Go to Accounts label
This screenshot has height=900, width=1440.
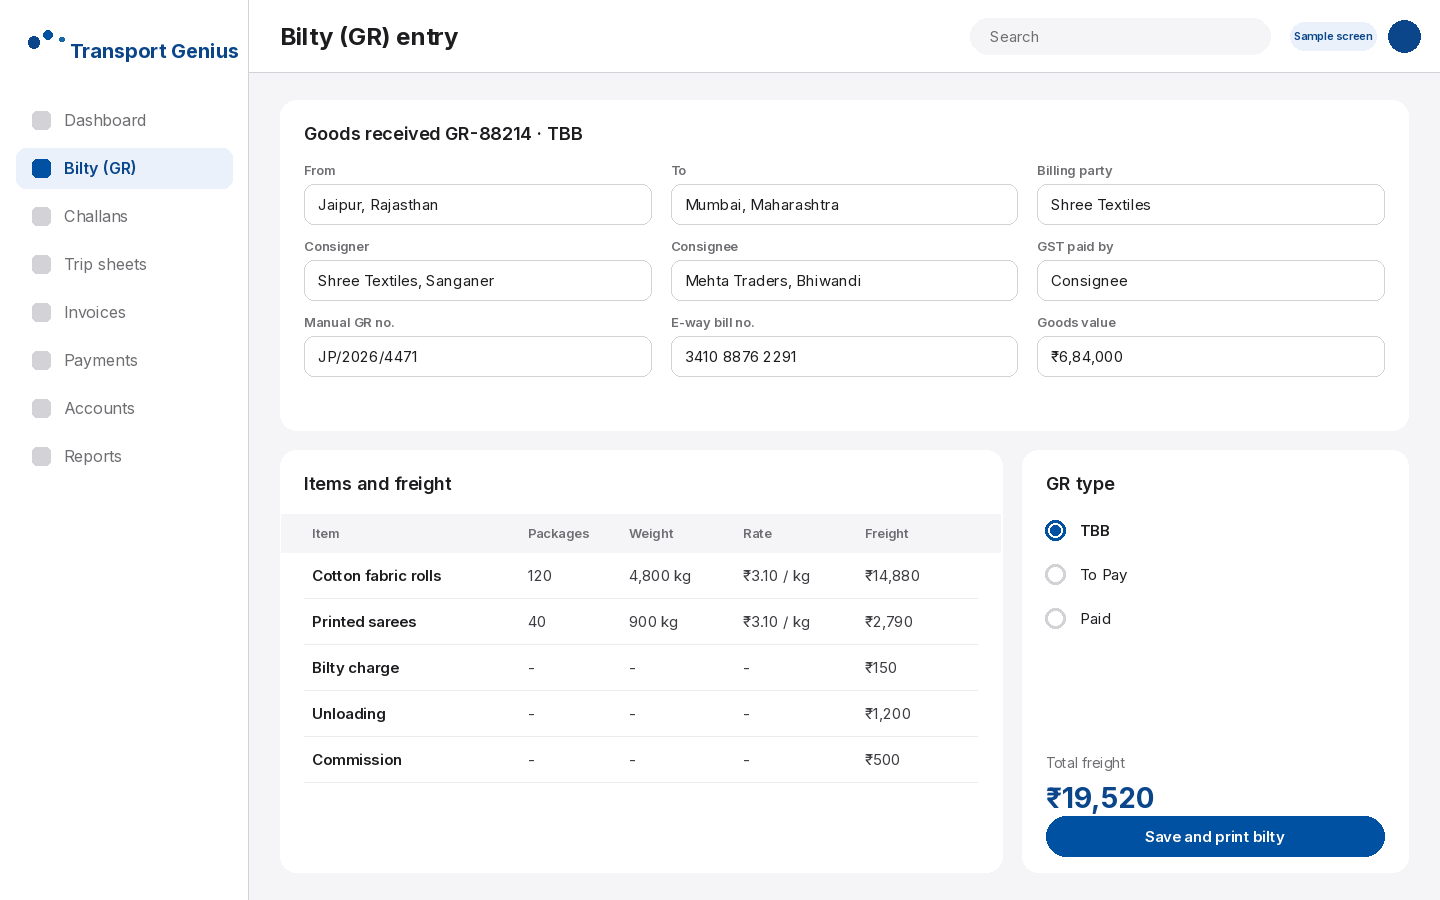tap(99, 408)
